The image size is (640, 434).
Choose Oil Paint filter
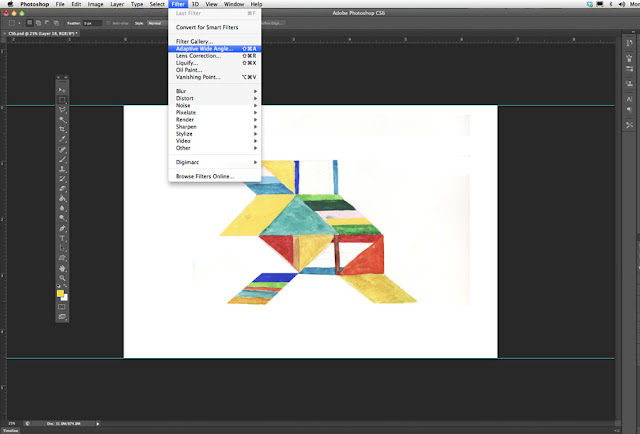215,70
